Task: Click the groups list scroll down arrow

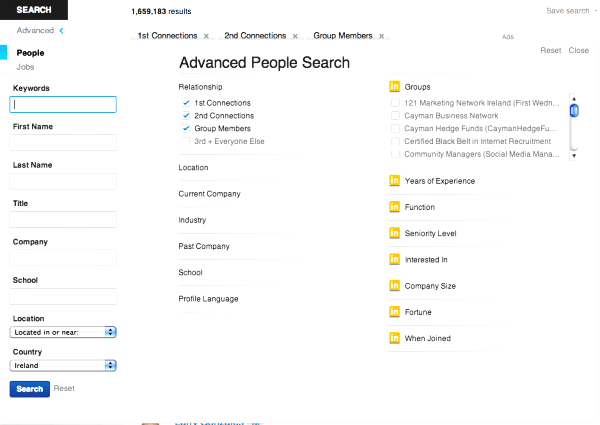Action: tap(574, 156)
